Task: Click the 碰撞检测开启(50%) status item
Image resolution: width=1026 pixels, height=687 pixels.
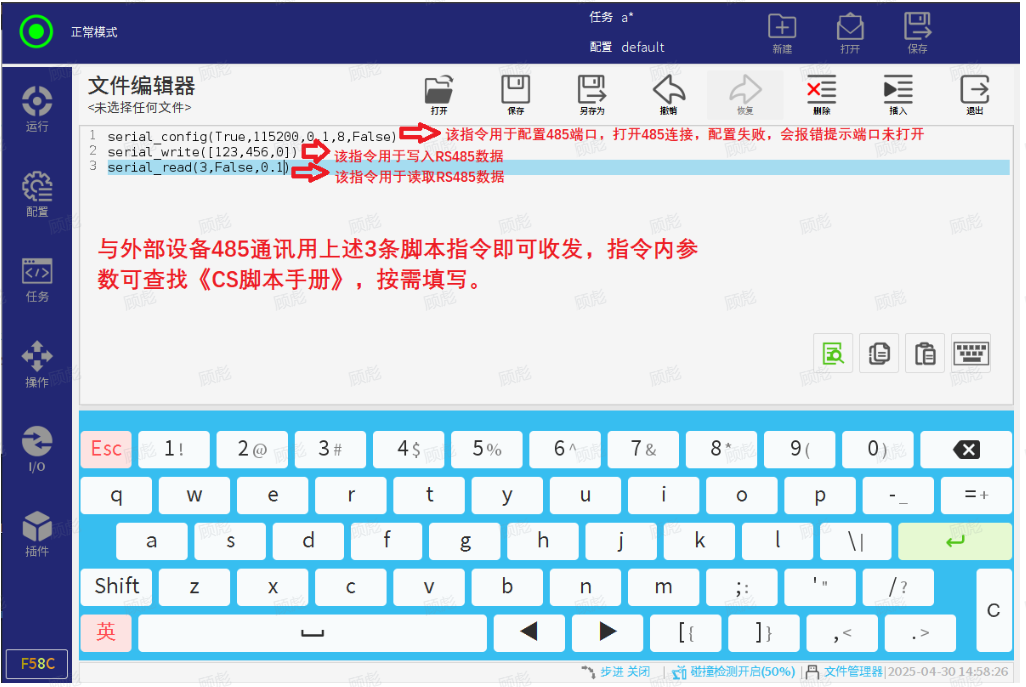Action: pos(735,672)
